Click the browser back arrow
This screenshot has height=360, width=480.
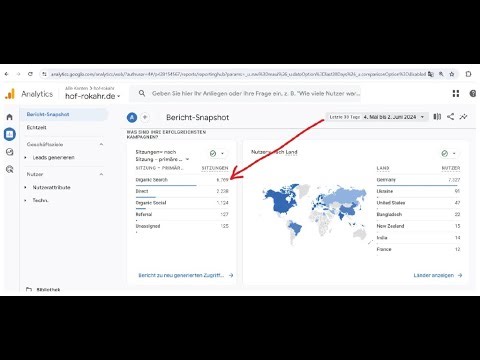(x=7, y=74)
